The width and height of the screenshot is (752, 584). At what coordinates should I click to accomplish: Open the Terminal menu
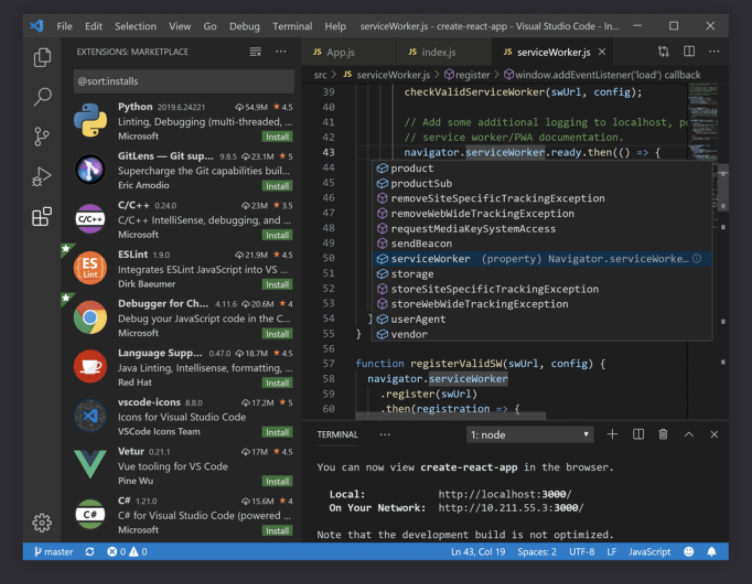coord(292,26)
